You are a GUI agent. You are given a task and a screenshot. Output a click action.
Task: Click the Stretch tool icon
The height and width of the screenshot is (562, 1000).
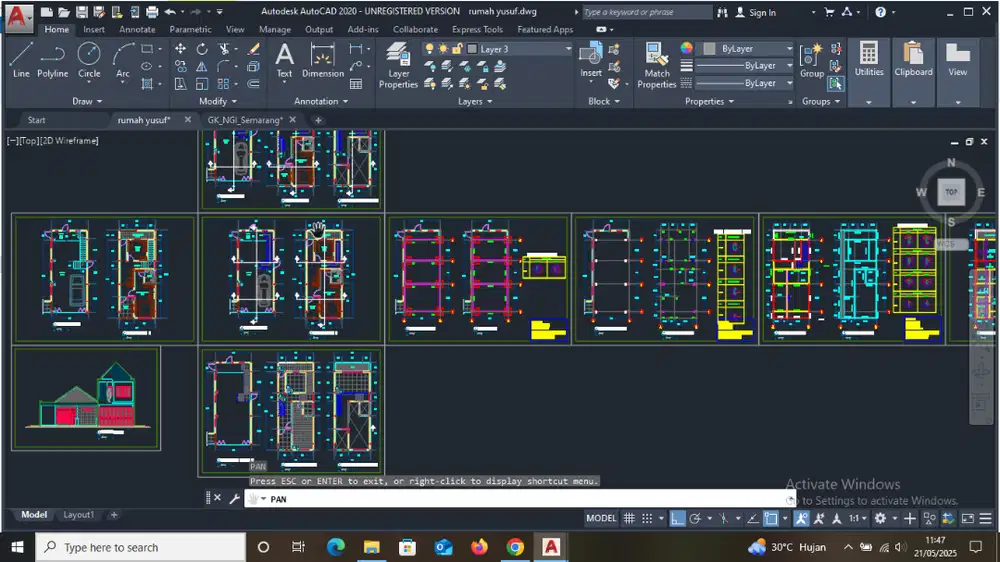(x=180, y=84)
